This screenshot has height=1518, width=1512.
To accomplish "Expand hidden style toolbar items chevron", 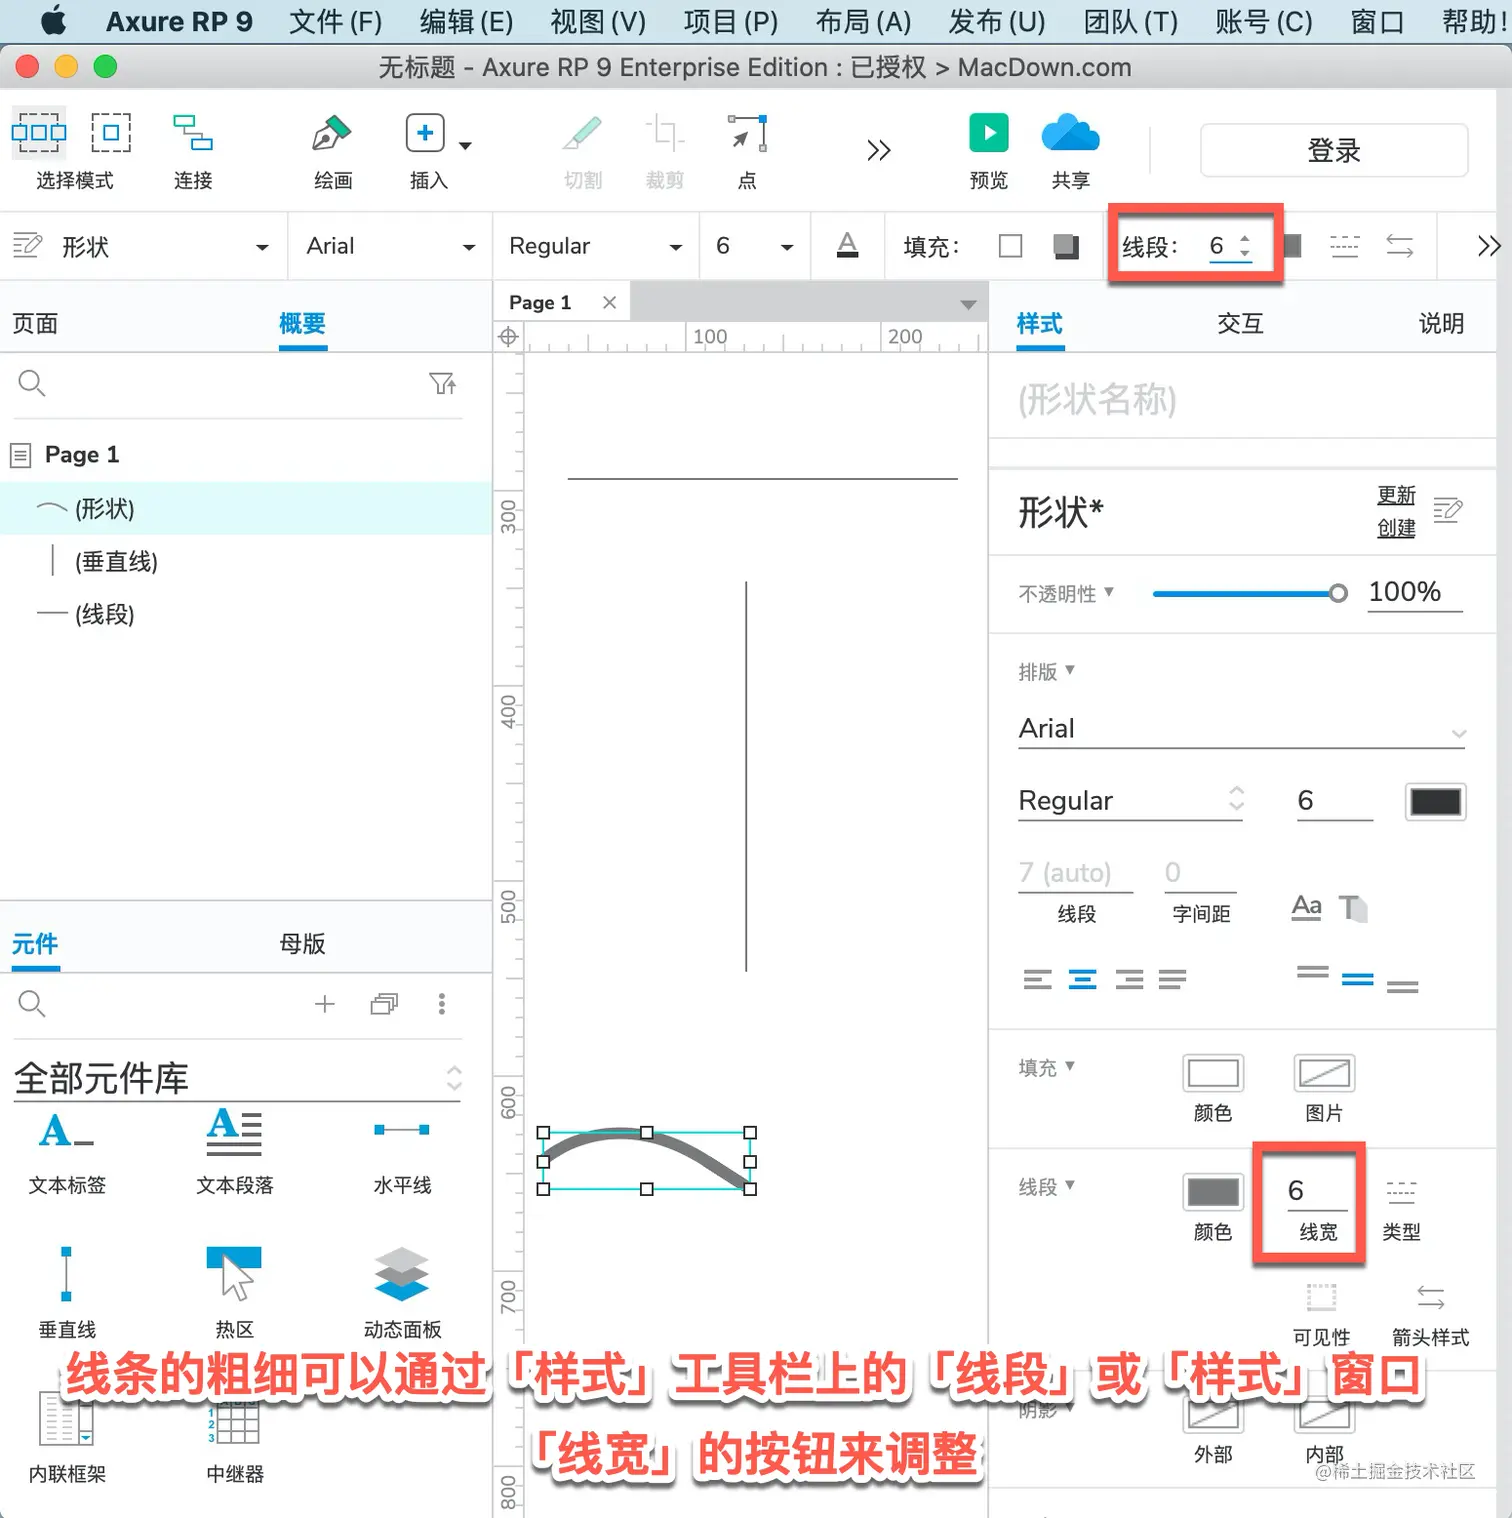I will click(1489, 246).
